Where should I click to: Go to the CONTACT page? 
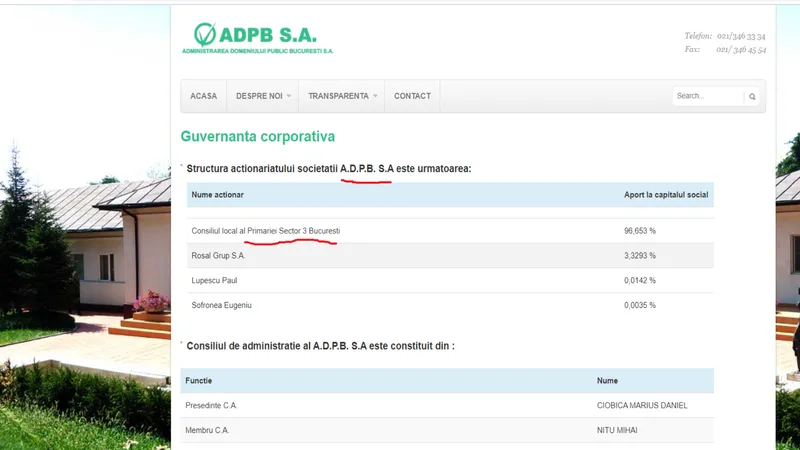tap(412, 96)
